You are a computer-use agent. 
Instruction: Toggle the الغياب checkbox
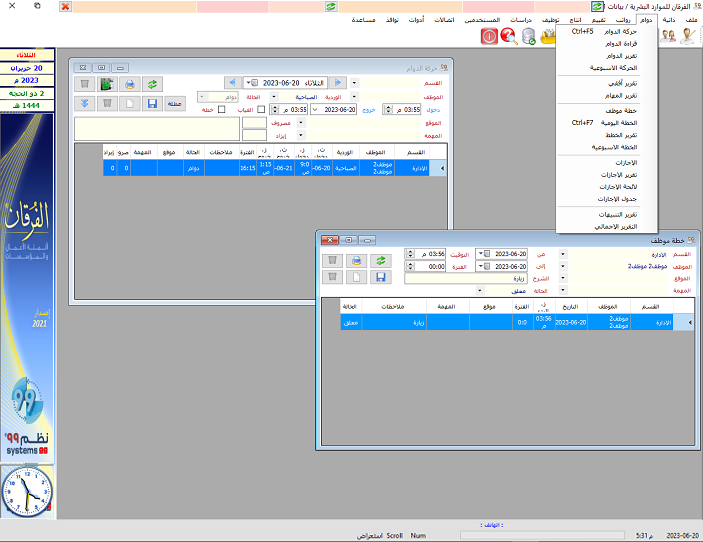pos(261,109)
